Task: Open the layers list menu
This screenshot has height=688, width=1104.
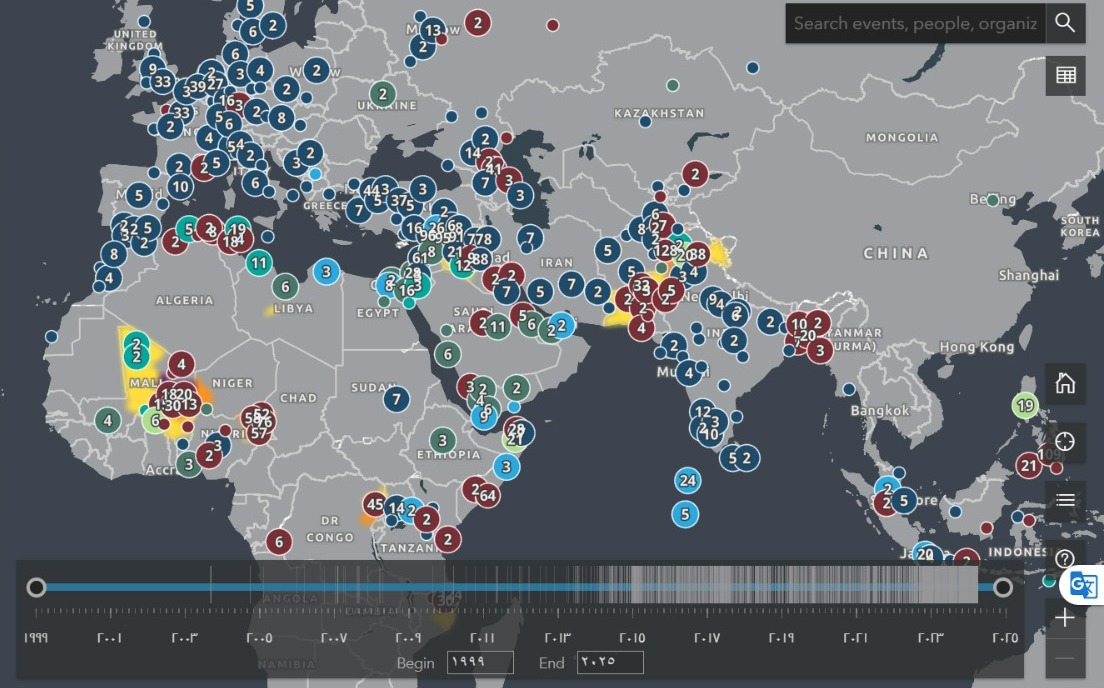Action: coord(1065,500)
